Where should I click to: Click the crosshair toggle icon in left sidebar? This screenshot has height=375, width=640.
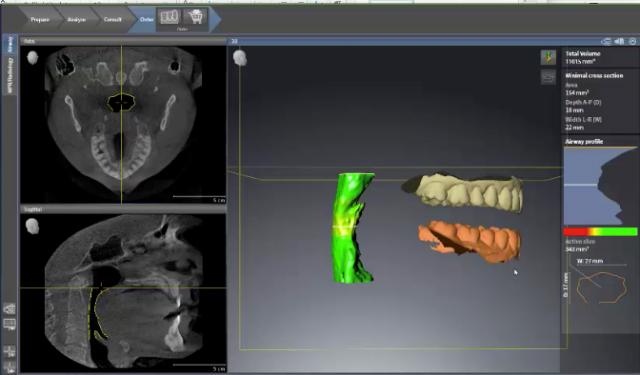tap(9, 351)
